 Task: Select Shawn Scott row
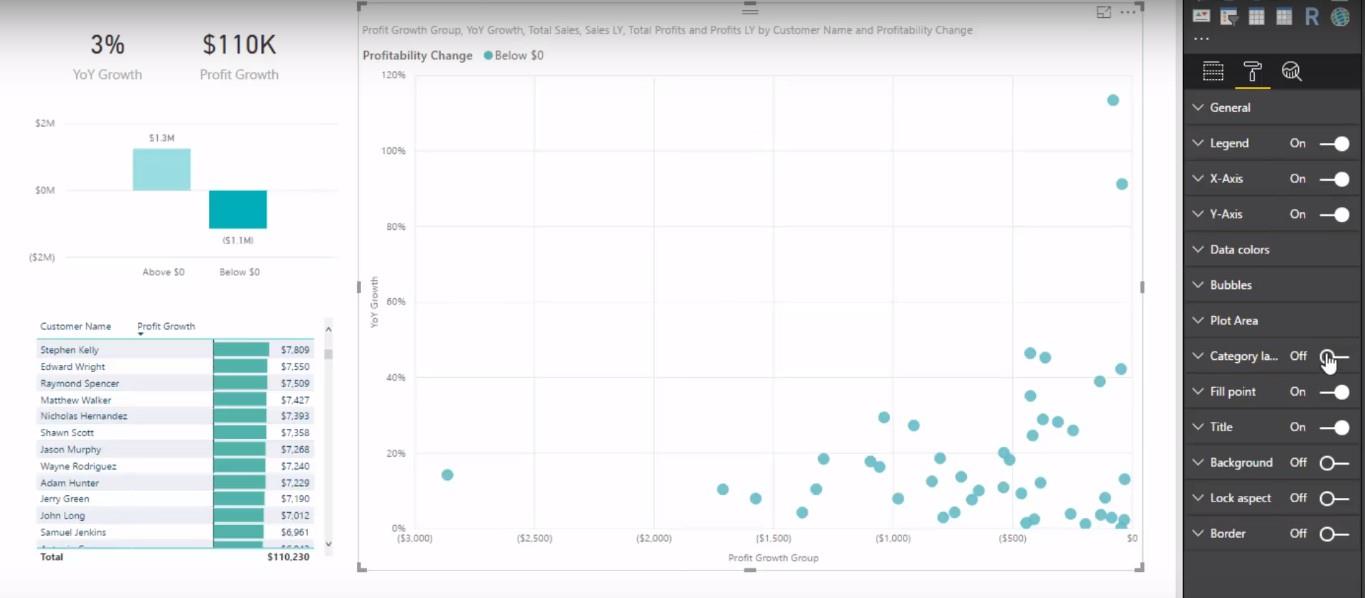(175, 433)
